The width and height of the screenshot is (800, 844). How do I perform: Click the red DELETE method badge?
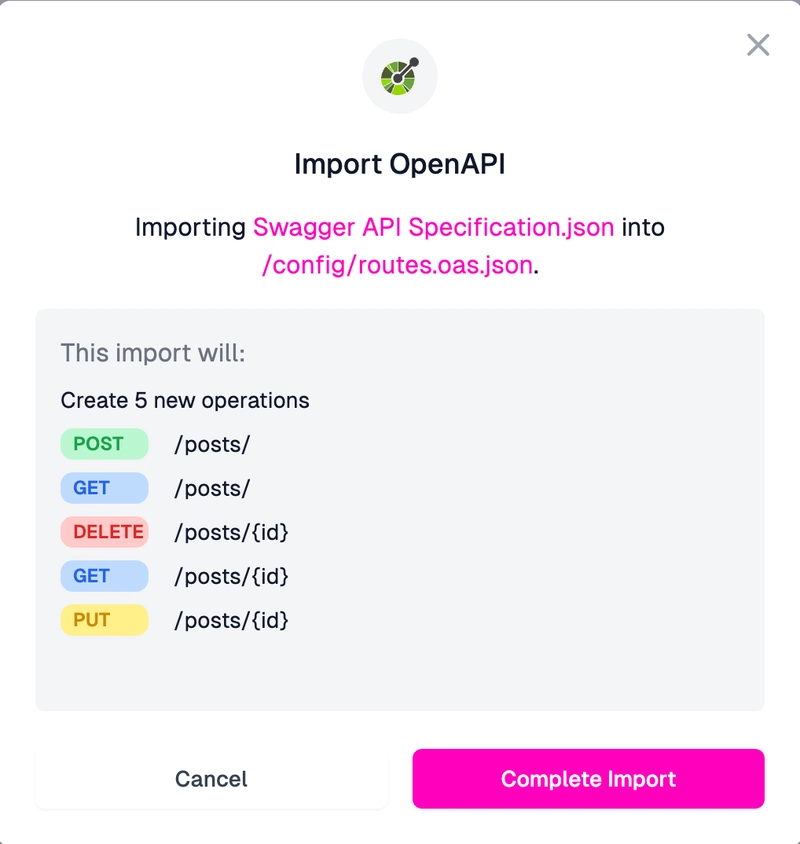tap(104, 532)
